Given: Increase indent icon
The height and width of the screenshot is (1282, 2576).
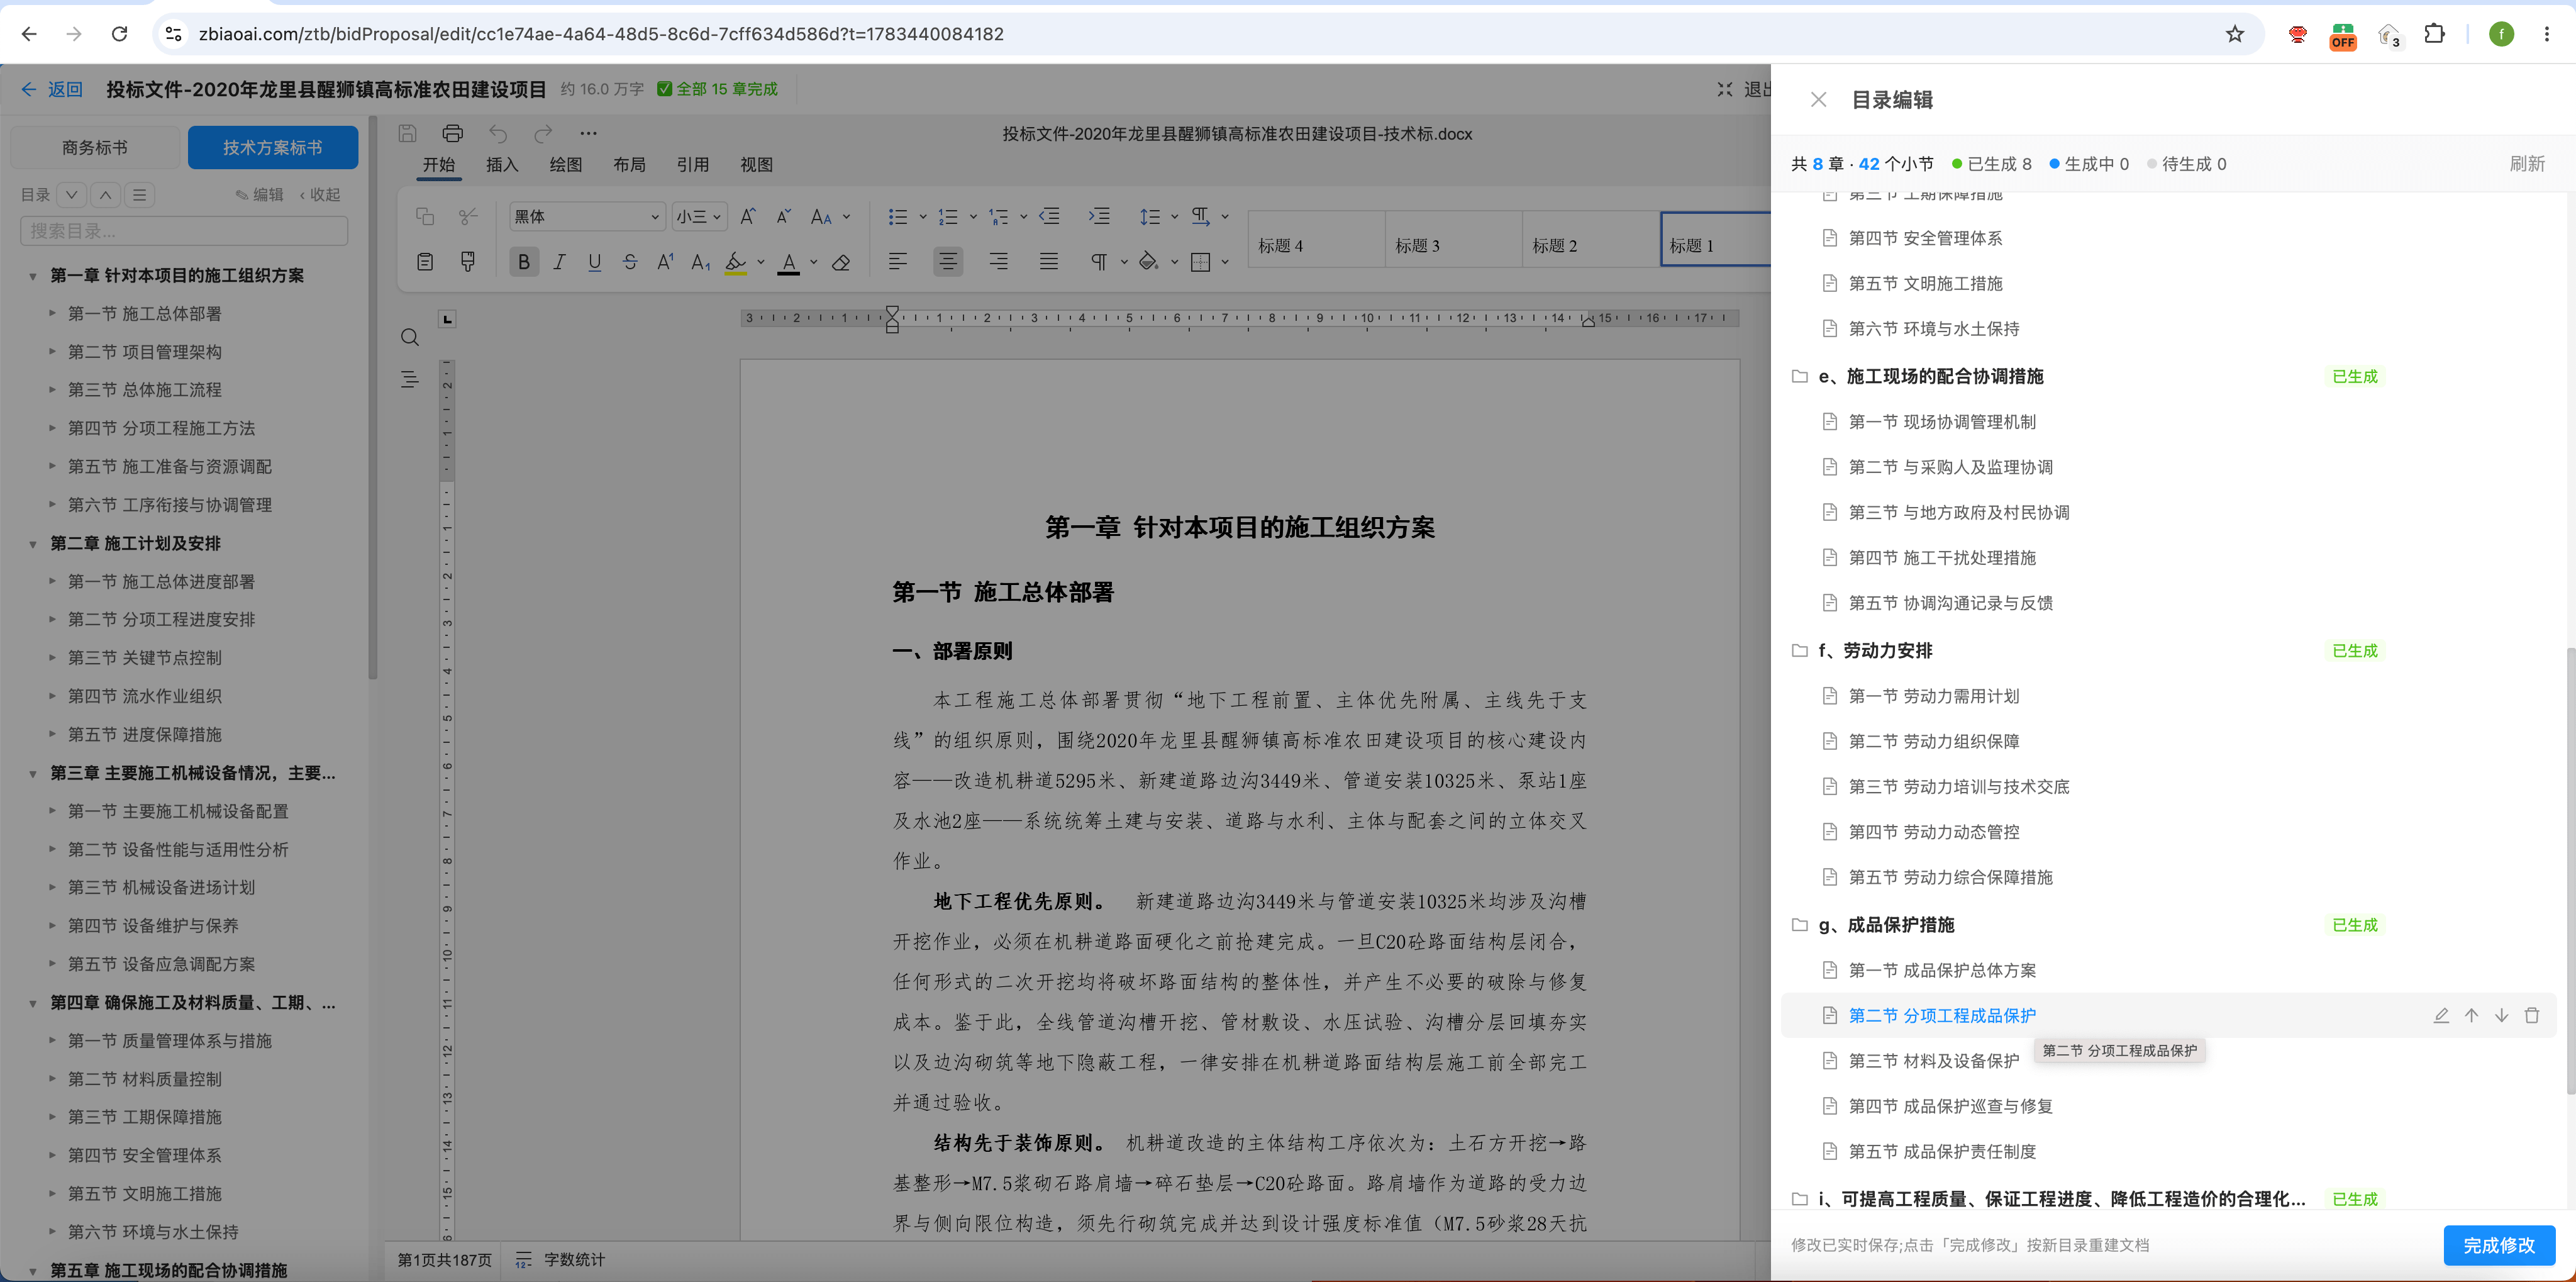Looking at the screenshot, I should [1099, 216].
